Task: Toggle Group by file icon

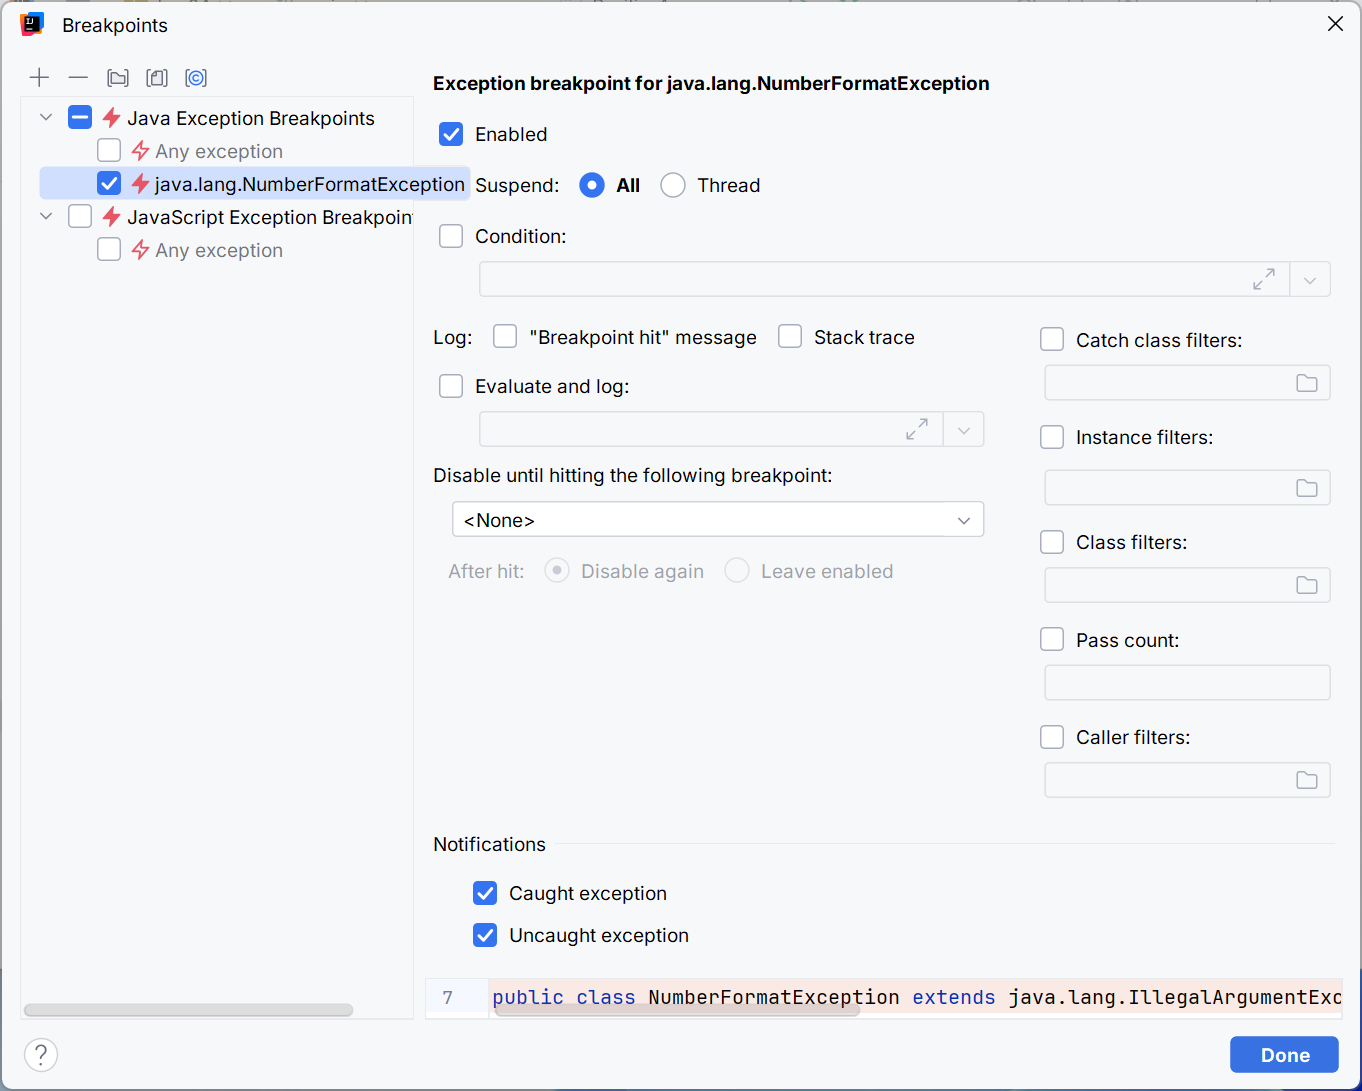Action: (157, 78)
